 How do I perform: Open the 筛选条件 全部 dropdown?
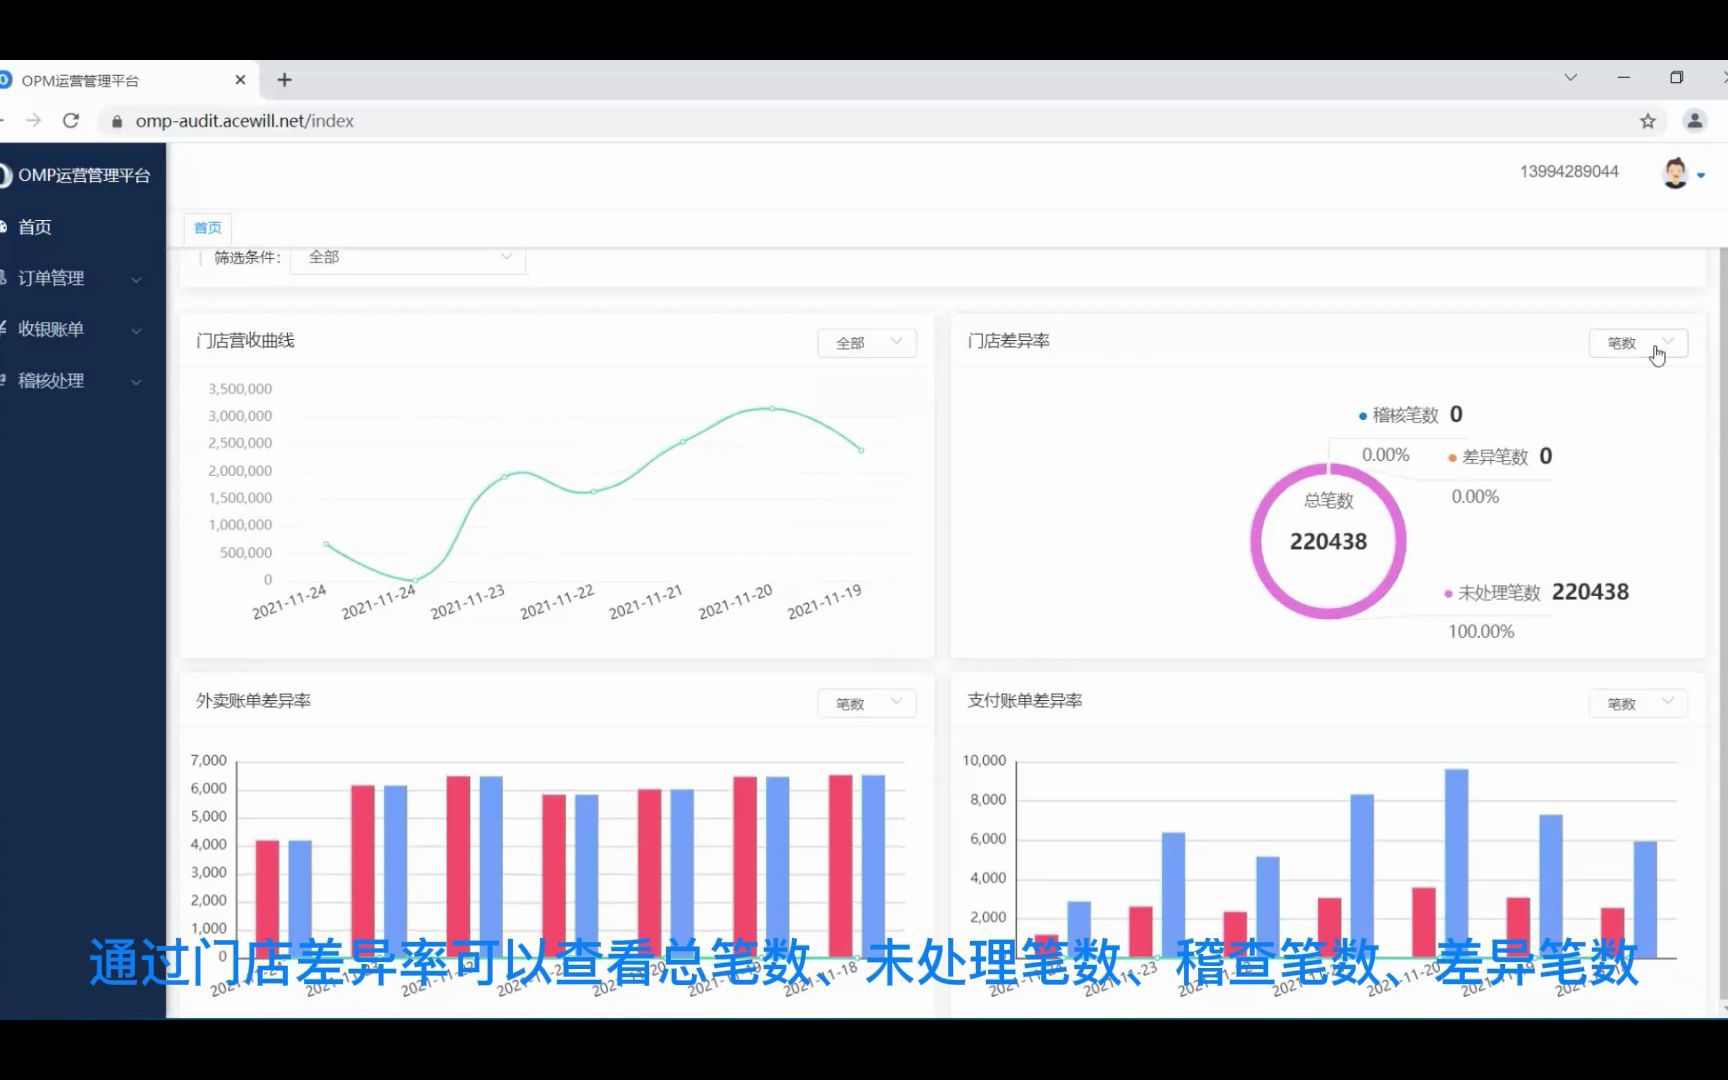pos(408,258)
